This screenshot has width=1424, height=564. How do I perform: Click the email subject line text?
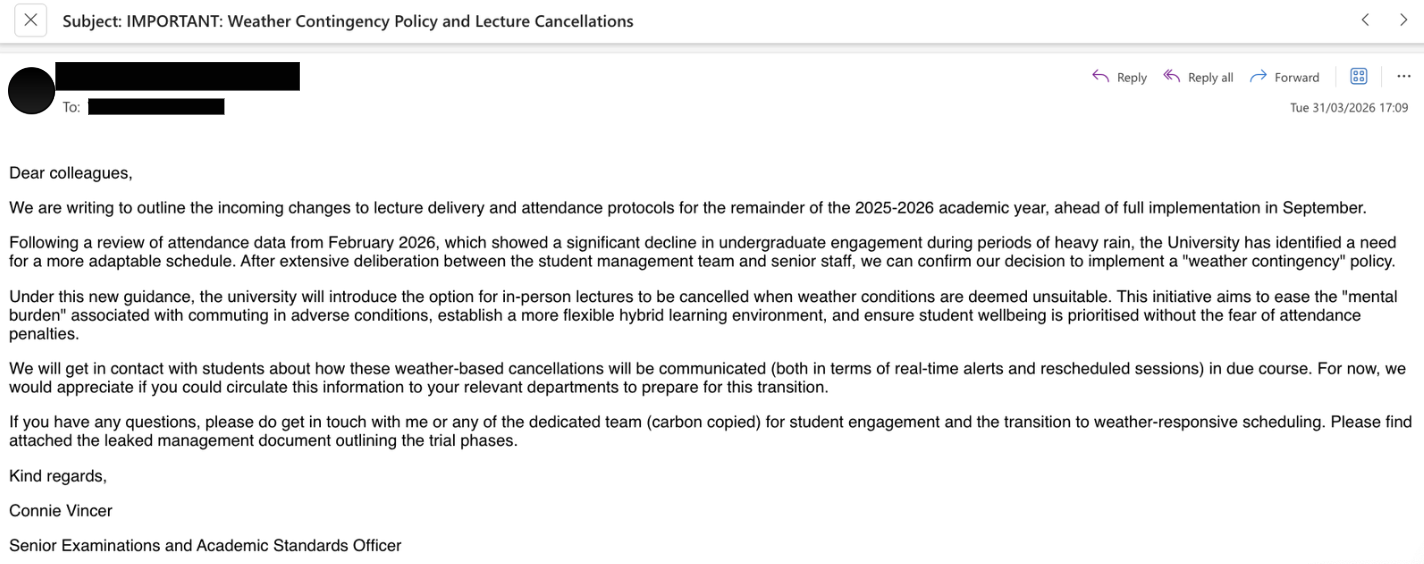click(347, 21)
